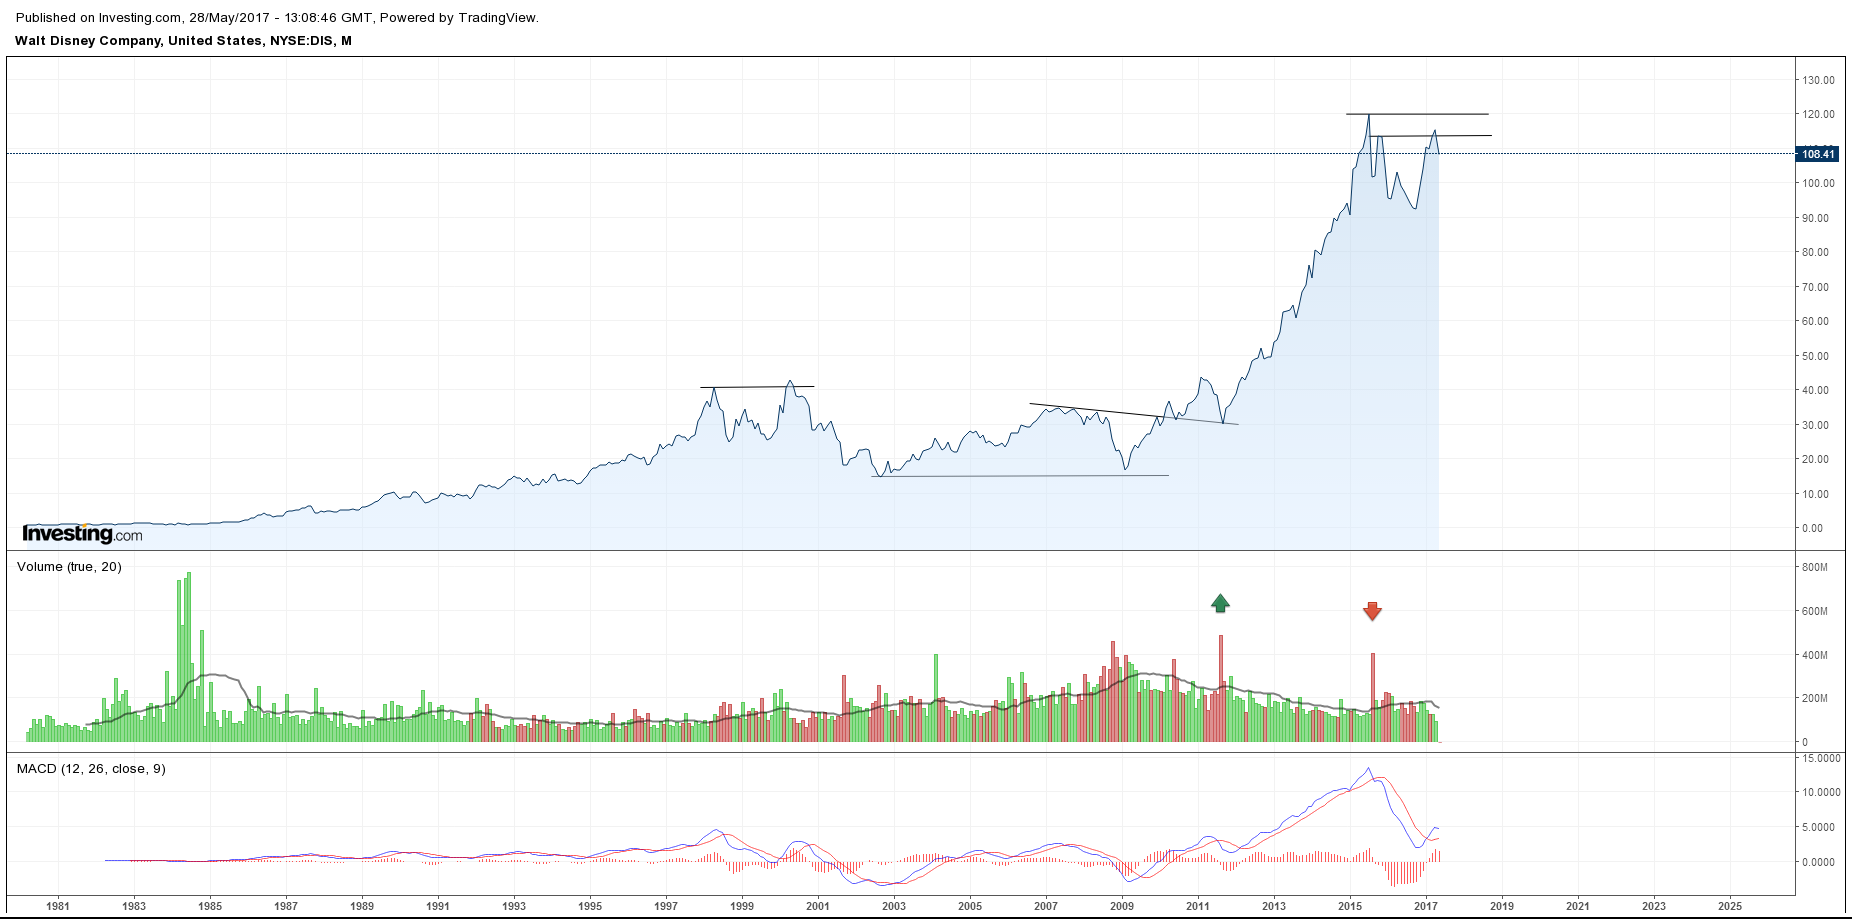Click the 40.00 price axis label

(1815, 390)
